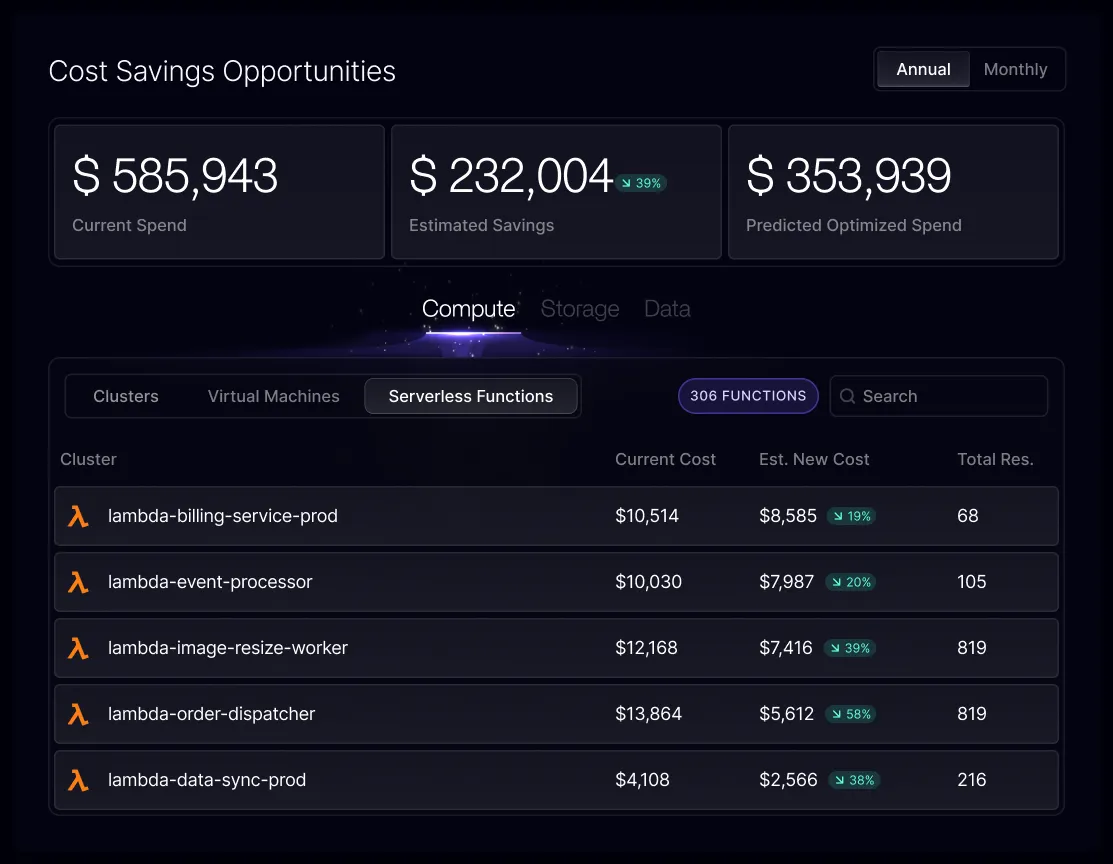The width and height of the screenshot is (1113, 864).
Task: Click the 58% reduction badge
Action: tap(850, 714)
